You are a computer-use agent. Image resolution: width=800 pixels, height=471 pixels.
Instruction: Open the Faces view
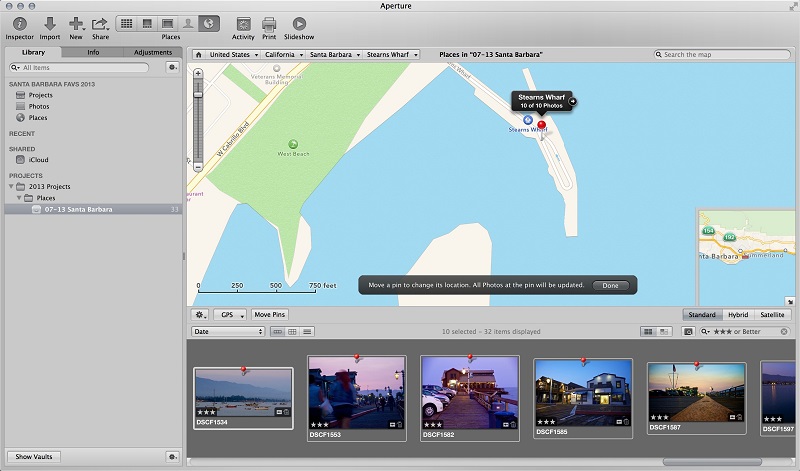coord(188,23)
